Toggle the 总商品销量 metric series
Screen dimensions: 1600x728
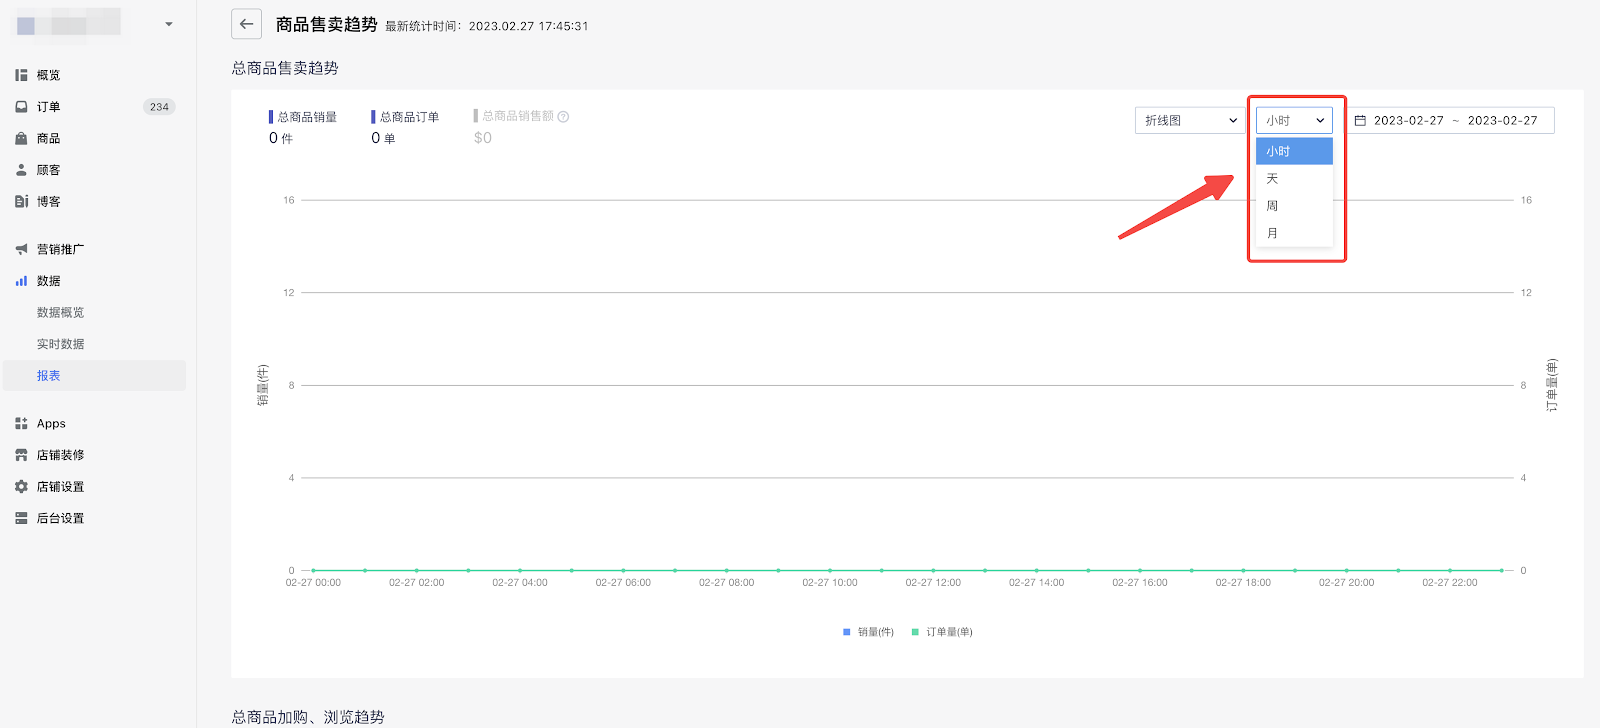click(x=306, y=117)
